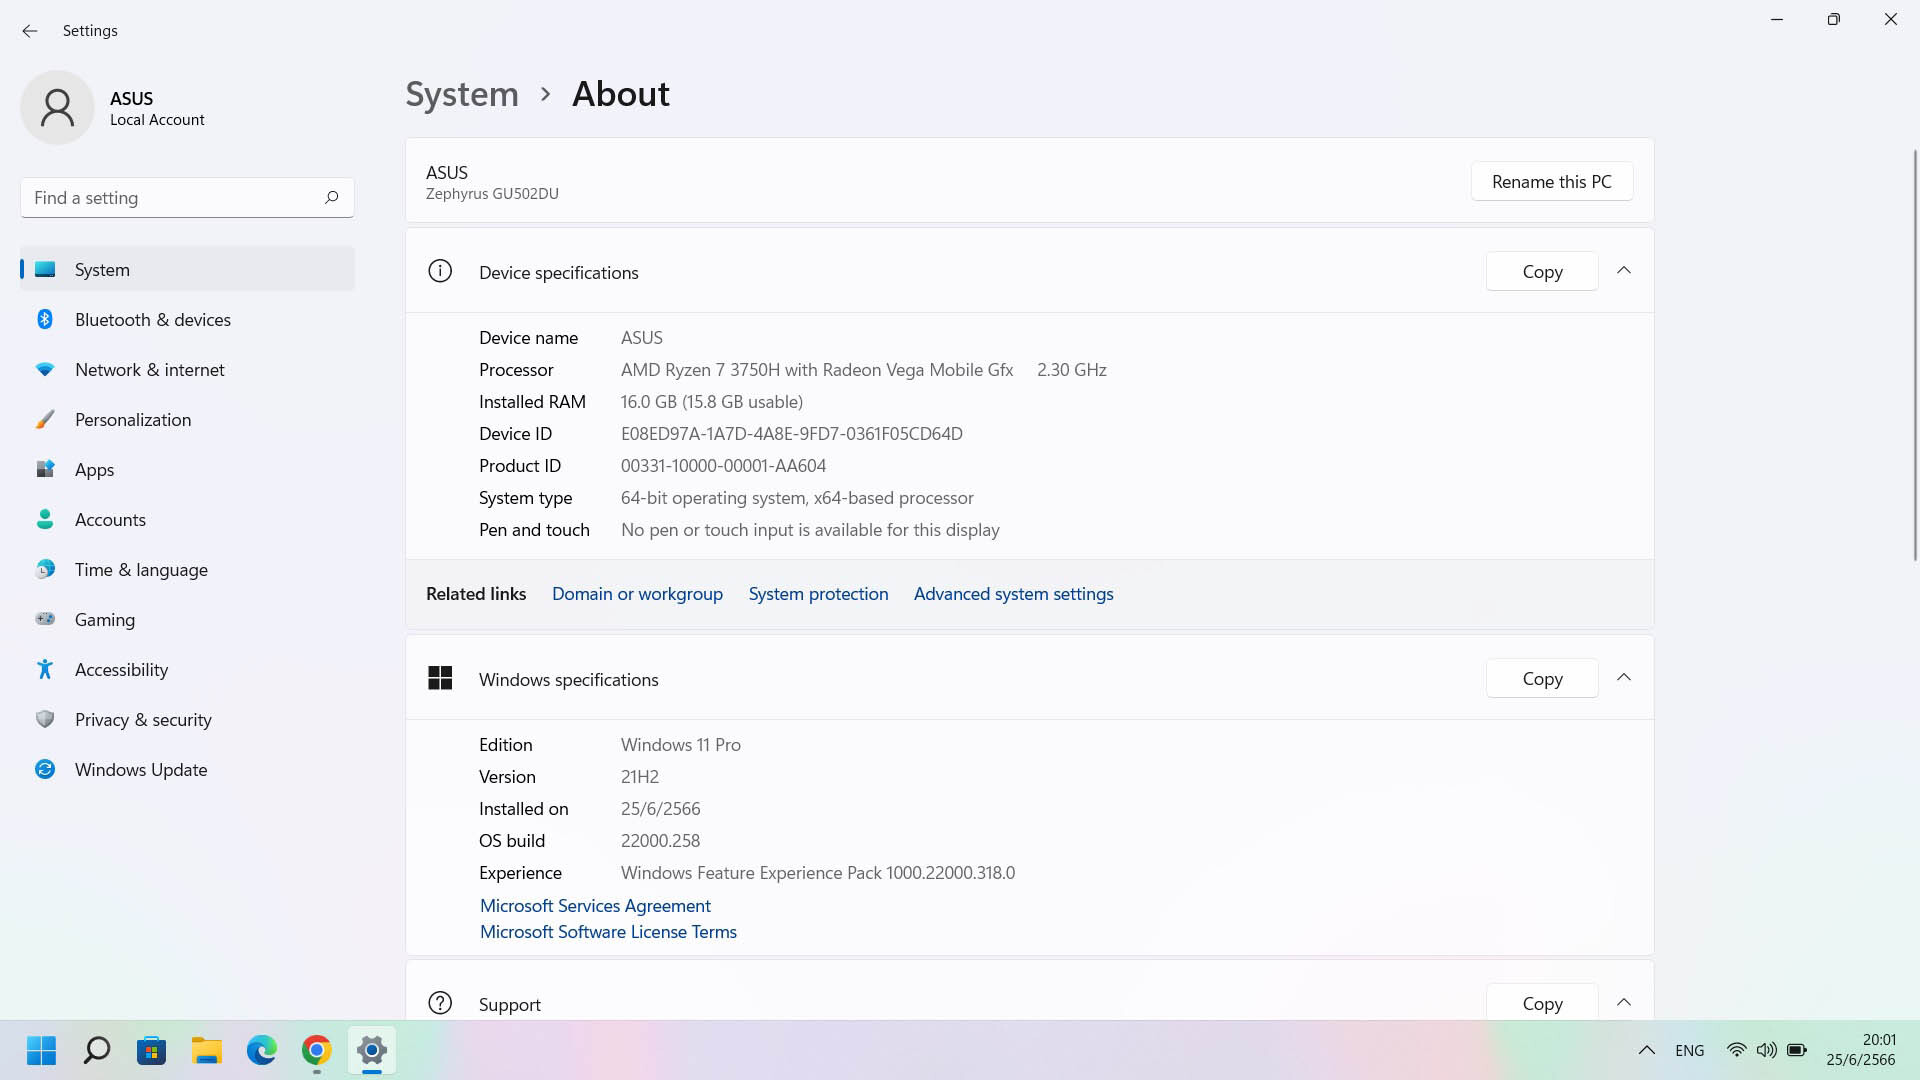Screen dimensions: 1920x1080
Task: Click the vertical scrollbar on the right
Action: (1915, 355)
